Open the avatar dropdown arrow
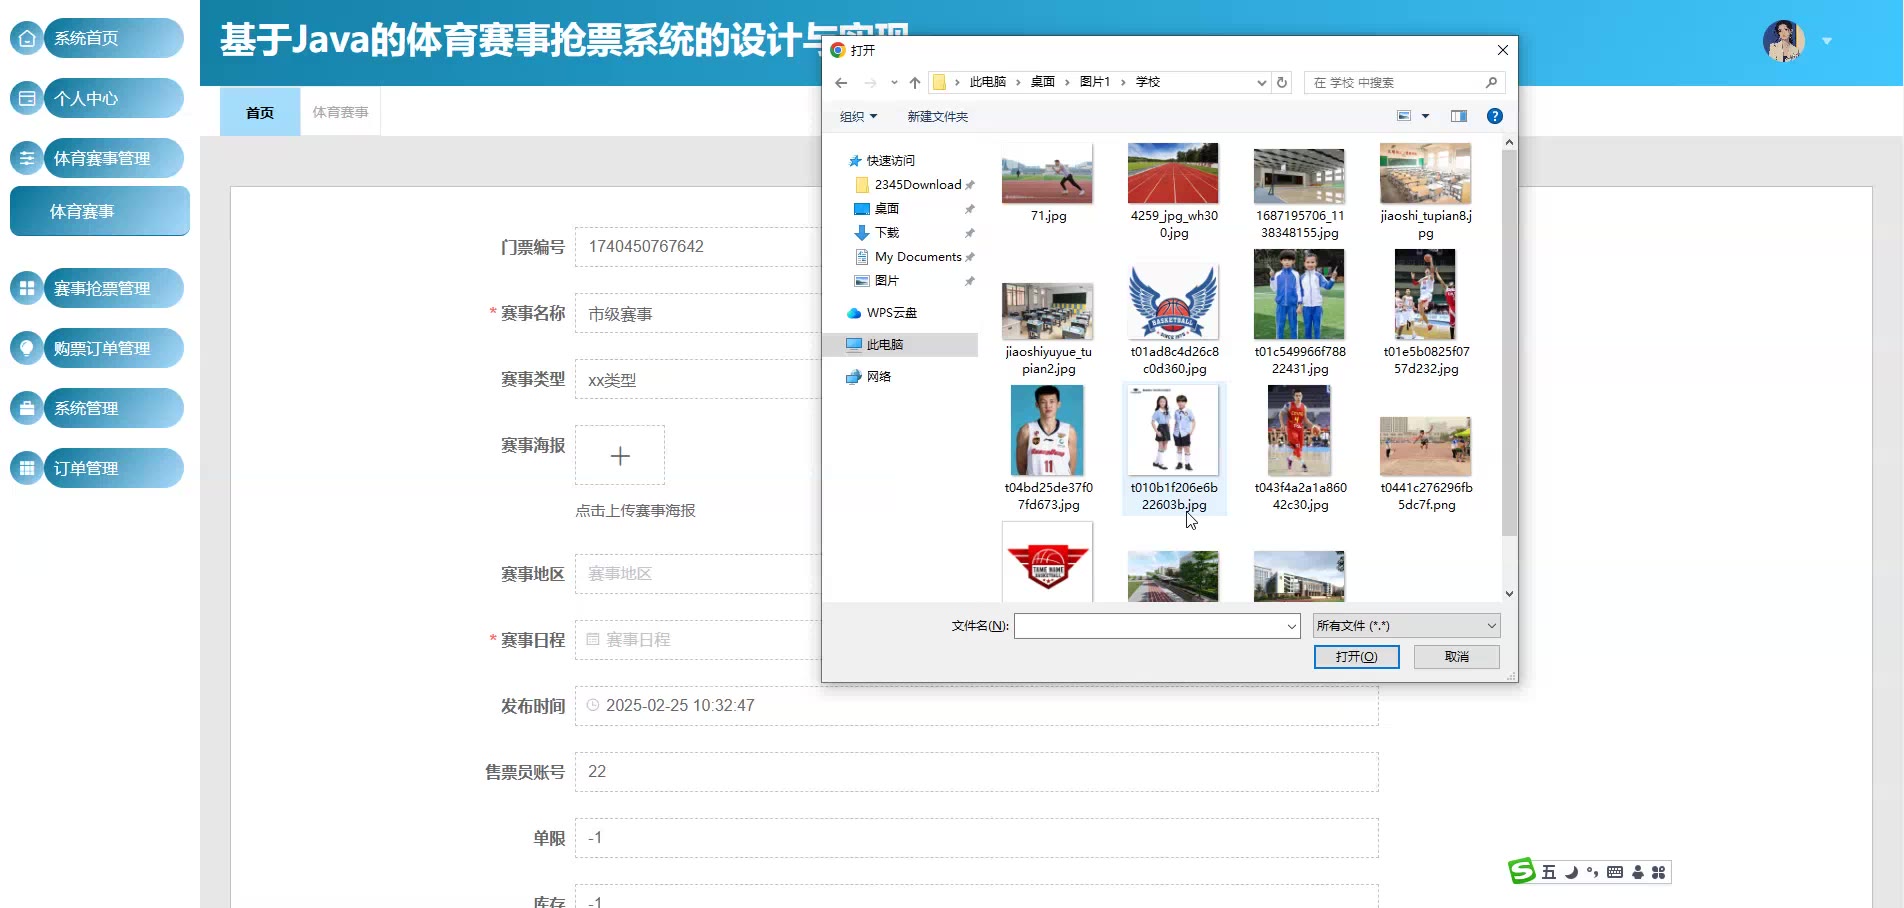 1827,41
